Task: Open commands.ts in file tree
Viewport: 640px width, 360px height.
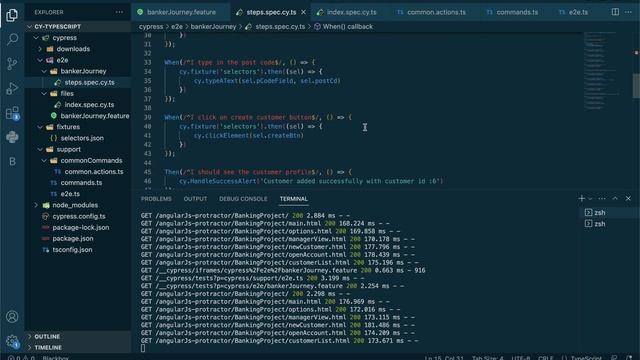Action: point(78,182)
